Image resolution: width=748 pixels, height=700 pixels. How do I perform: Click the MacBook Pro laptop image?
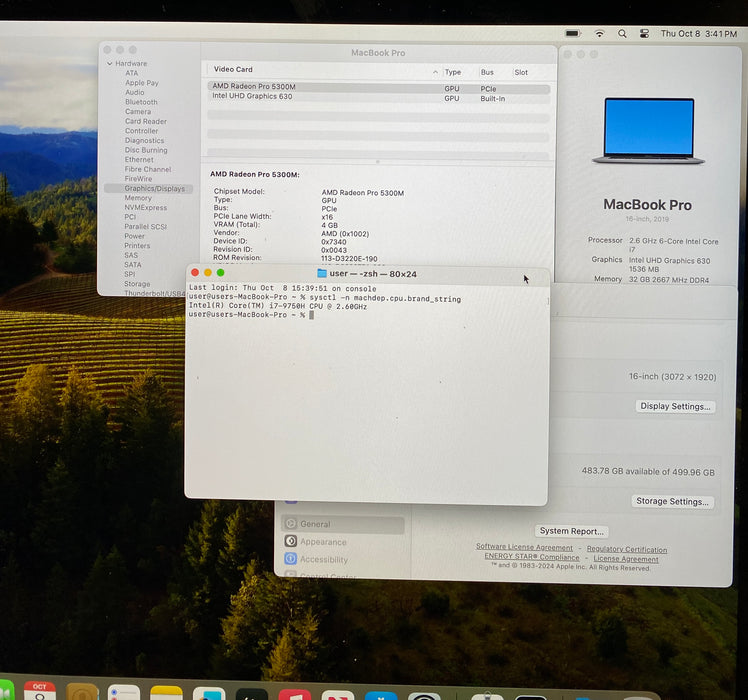(648, 131)
